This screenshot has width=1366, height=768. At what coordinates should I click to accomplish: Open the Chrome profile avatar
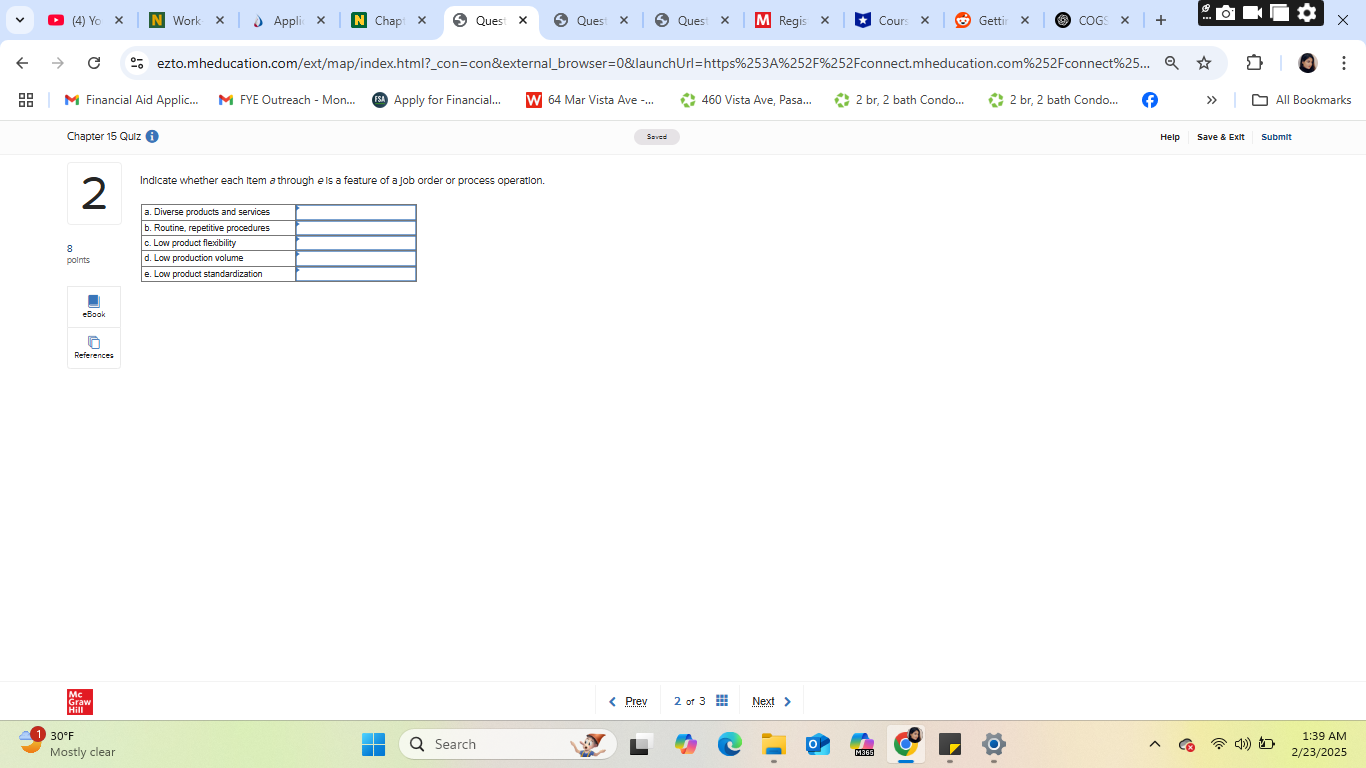point(1308,63)
